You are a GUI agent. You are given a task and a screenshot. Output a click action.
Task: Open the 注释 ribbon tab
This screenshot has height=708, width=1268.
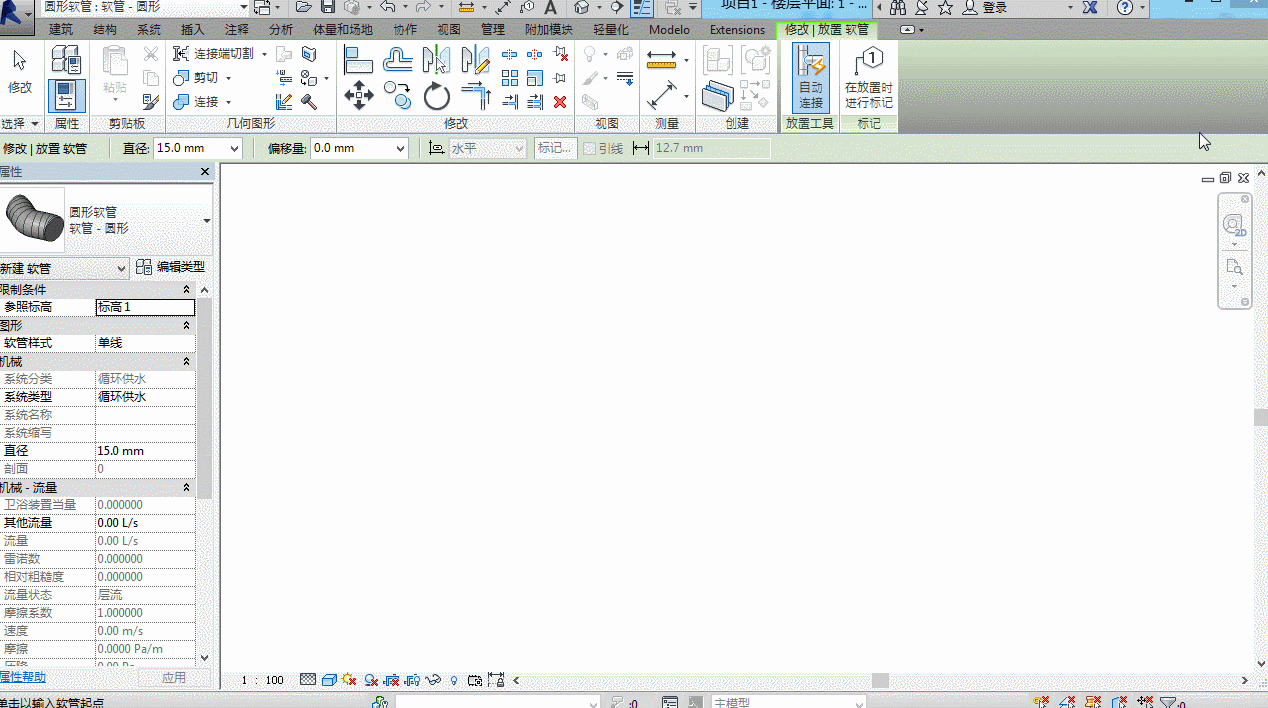tap(237, 30)
